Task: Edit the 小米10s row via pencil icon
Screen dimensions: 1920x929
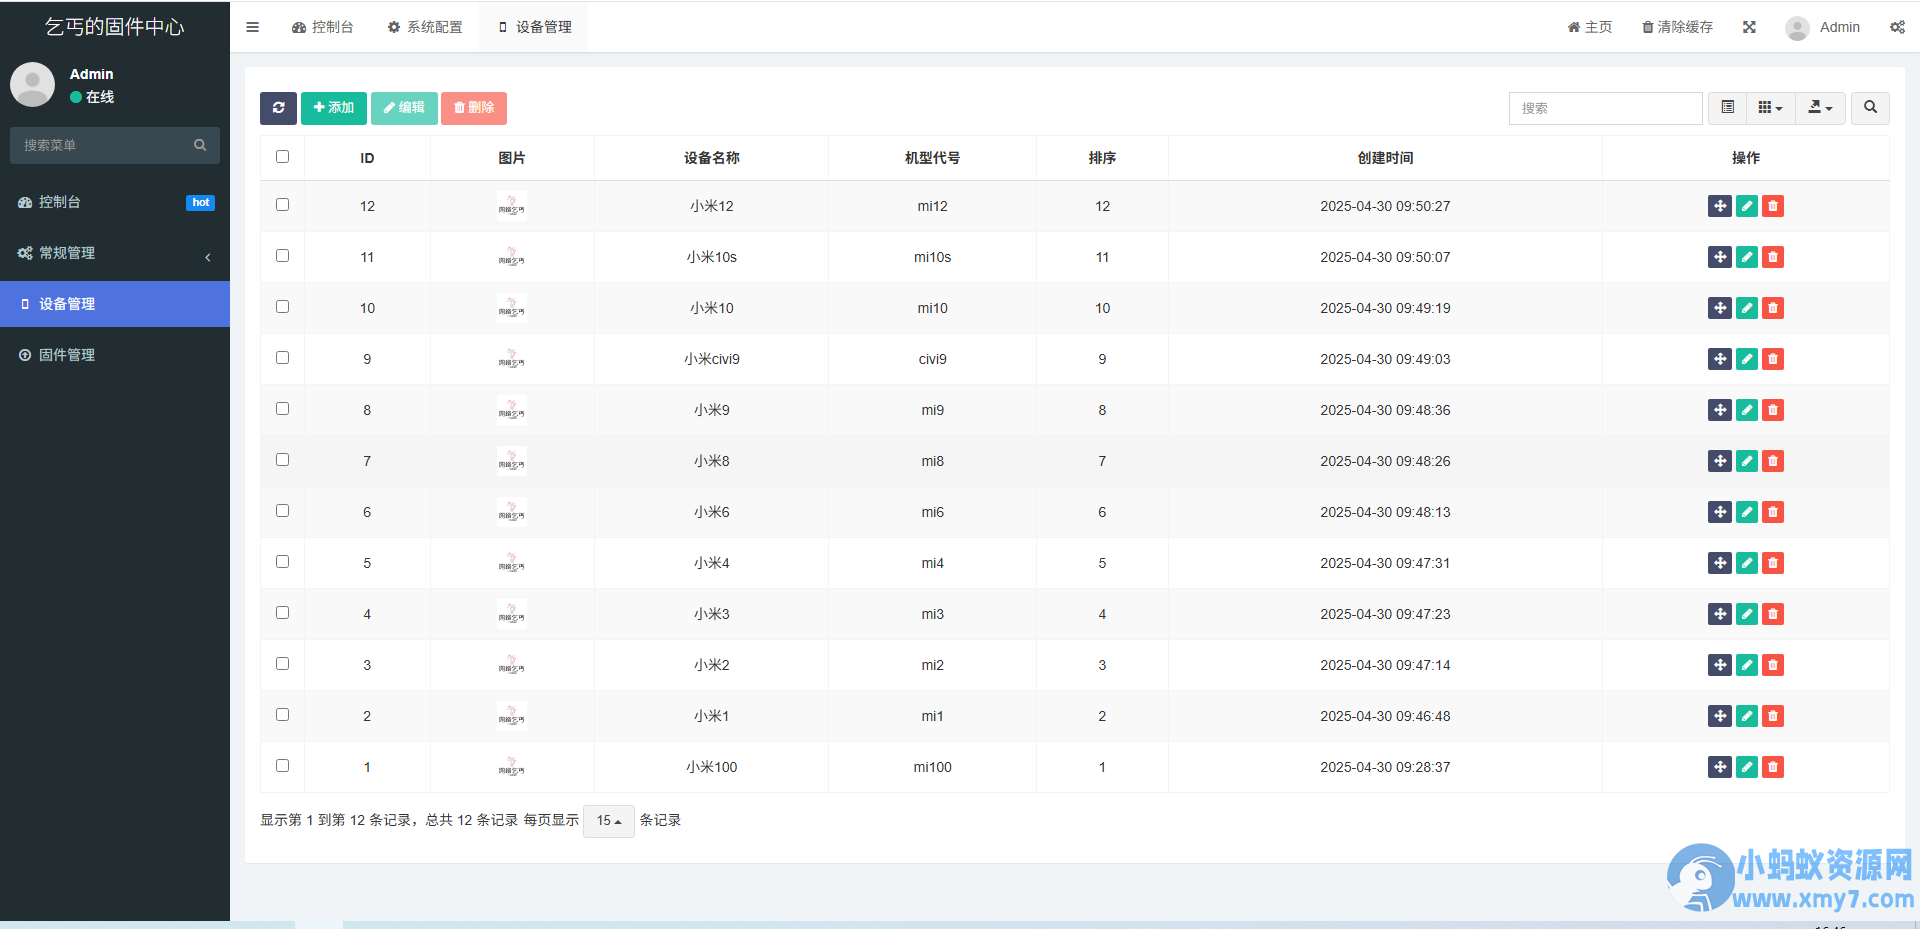Action: click(x=1746, y=257)
